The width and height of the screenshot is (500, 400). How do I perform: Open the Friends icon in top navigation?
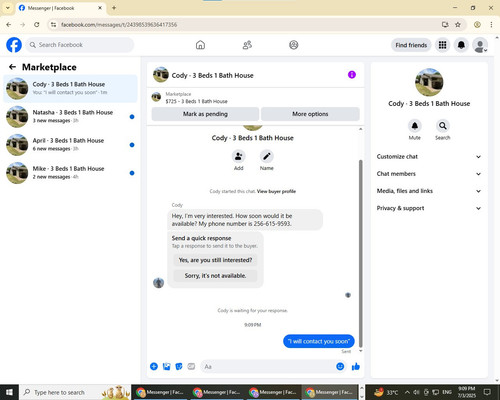click(x=247, y=45)
